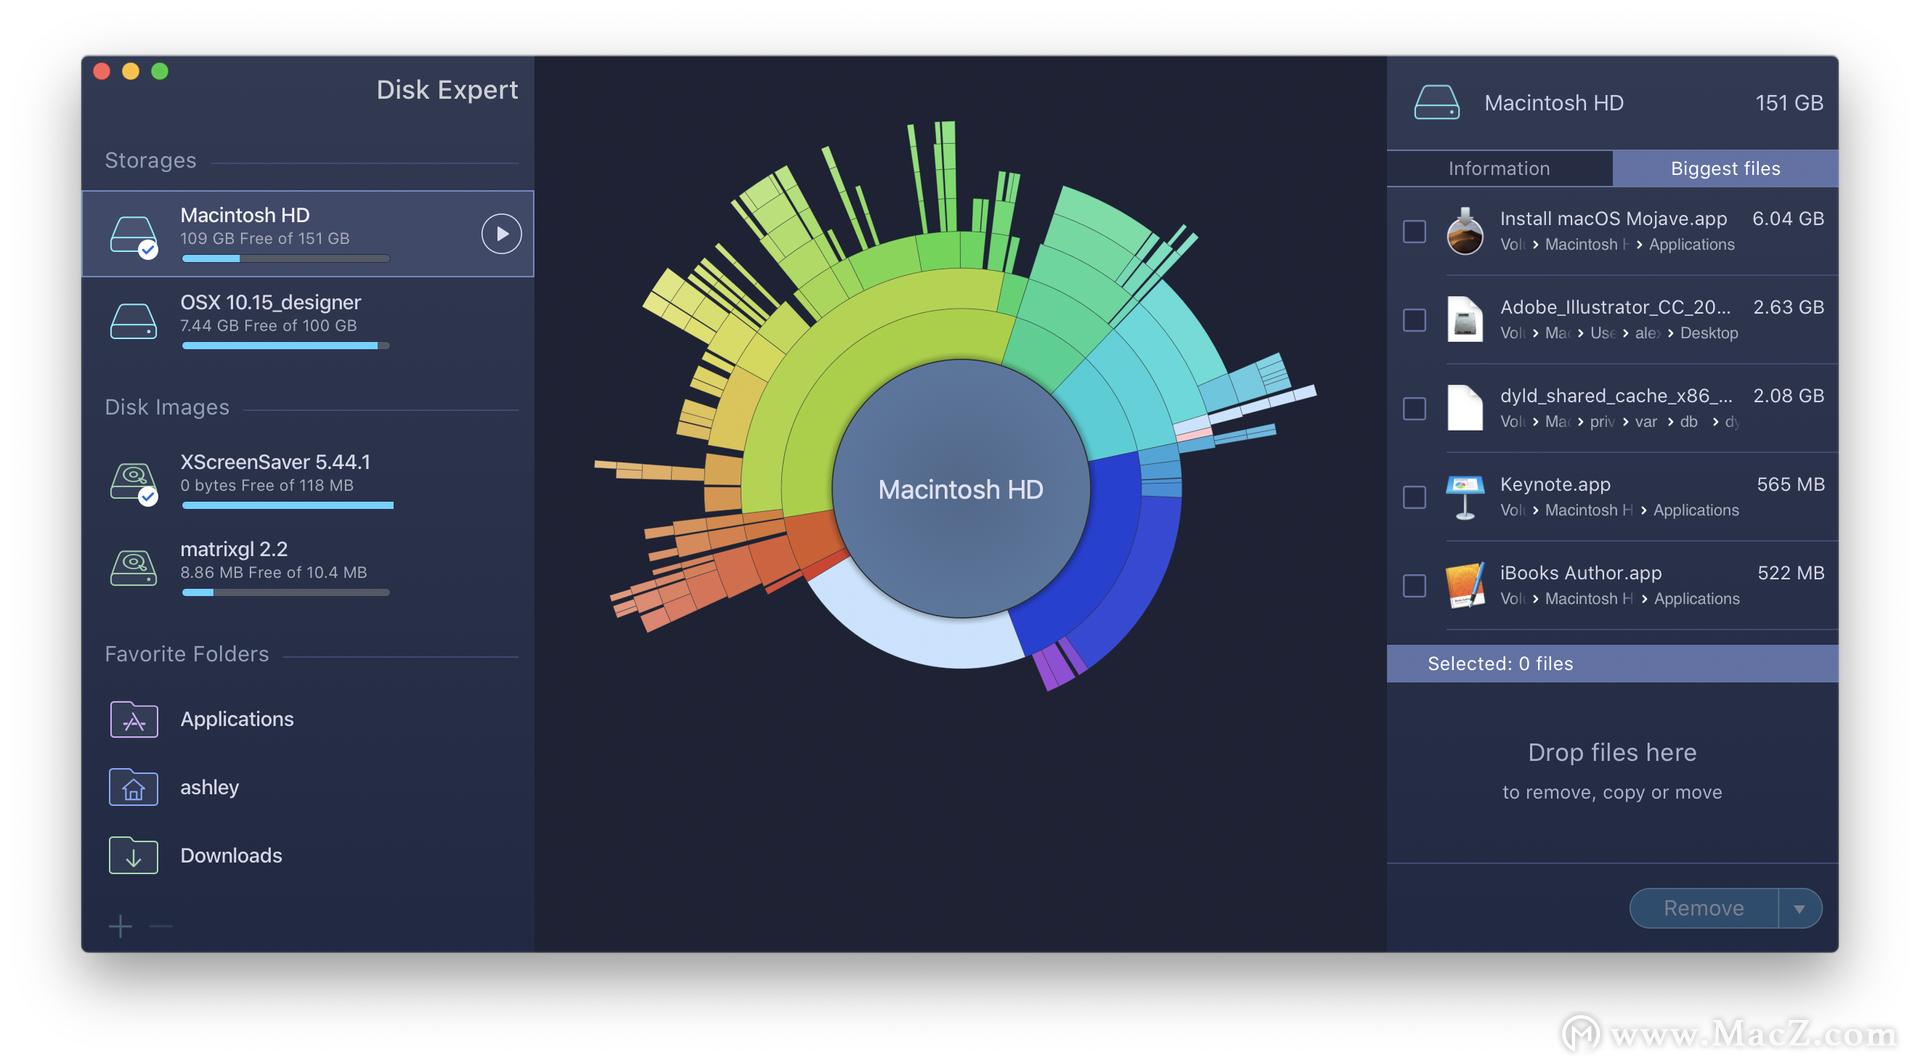The image size is (1920, 1060).
Task: Click the Adobe Illustrator file icon
Action: (x=1465, y=320)
